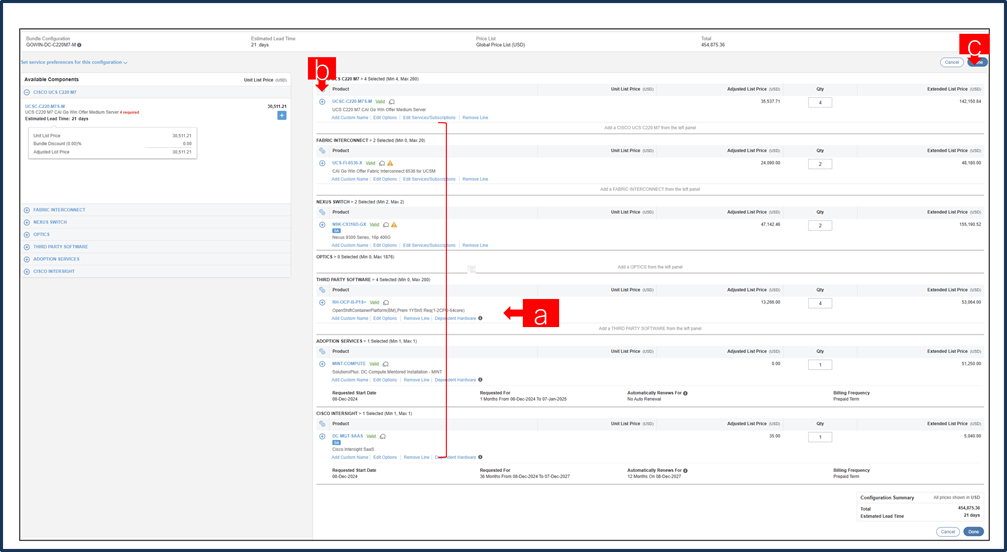Click Edit Options for UCSC-C220-M7S-M
Viewport: 1007px width, 552px height.
click(x=385, y=118)
